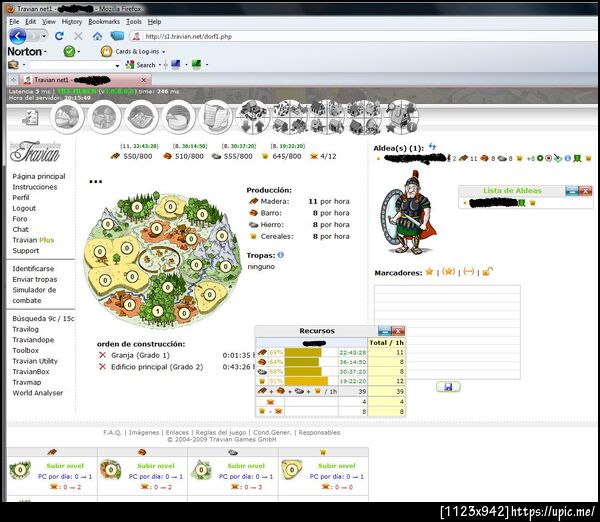Open the info and star shortcuts round icon

[401, 117]
